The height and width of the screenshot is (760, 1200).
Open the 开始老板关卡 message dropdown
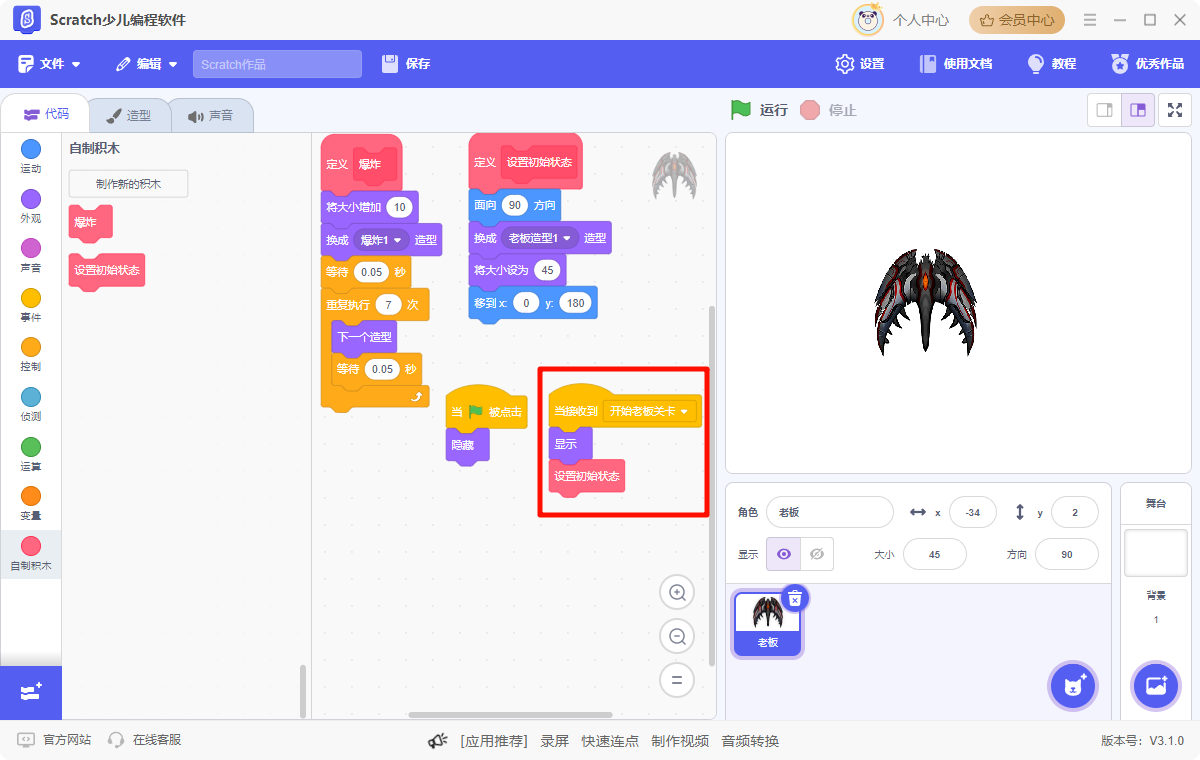pyautogui.click(x=685, y=411)
